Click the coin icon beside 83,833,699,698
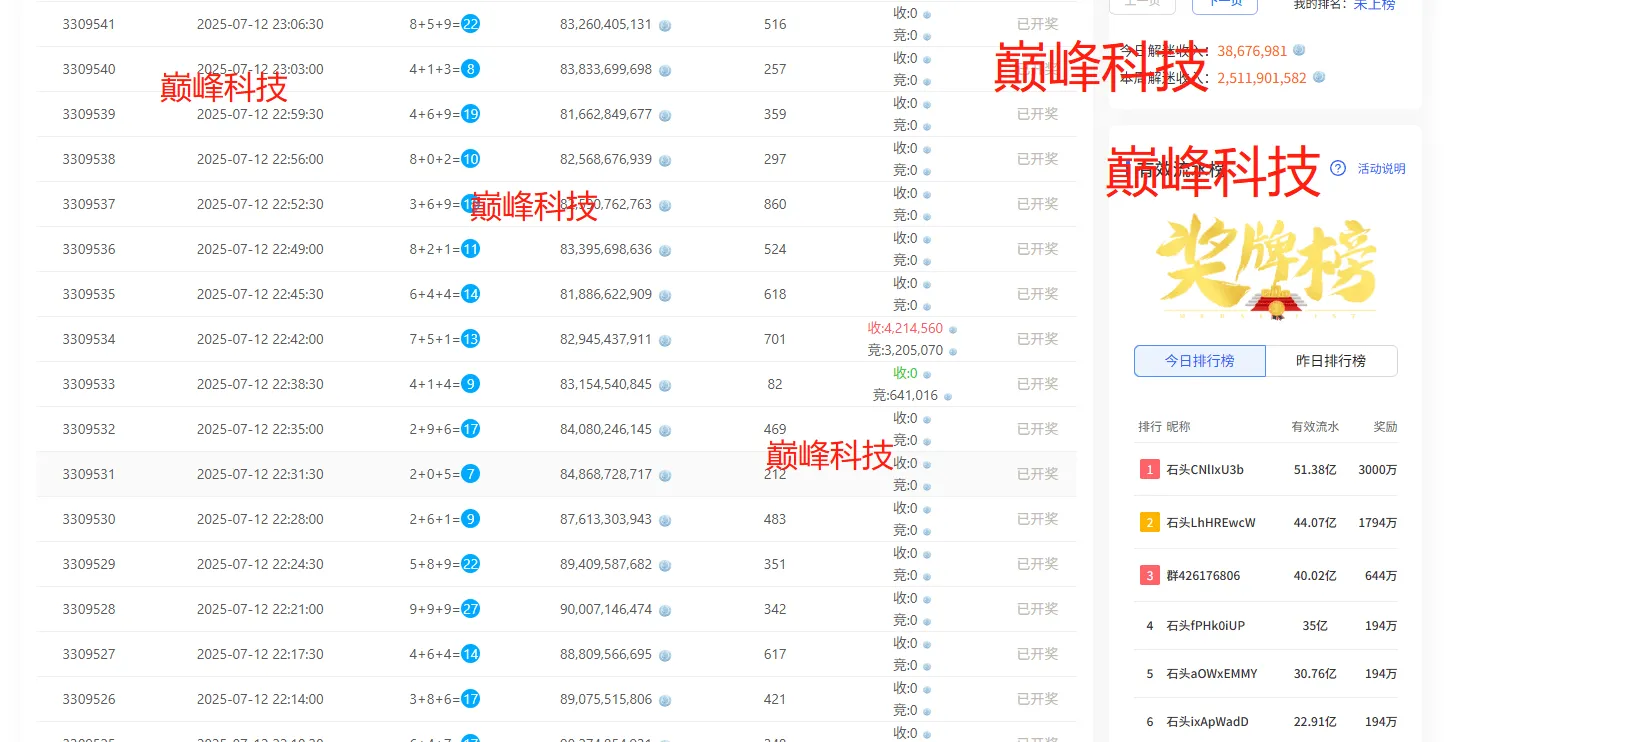This screenshot has width=1632, height=742. click(665, 70)
